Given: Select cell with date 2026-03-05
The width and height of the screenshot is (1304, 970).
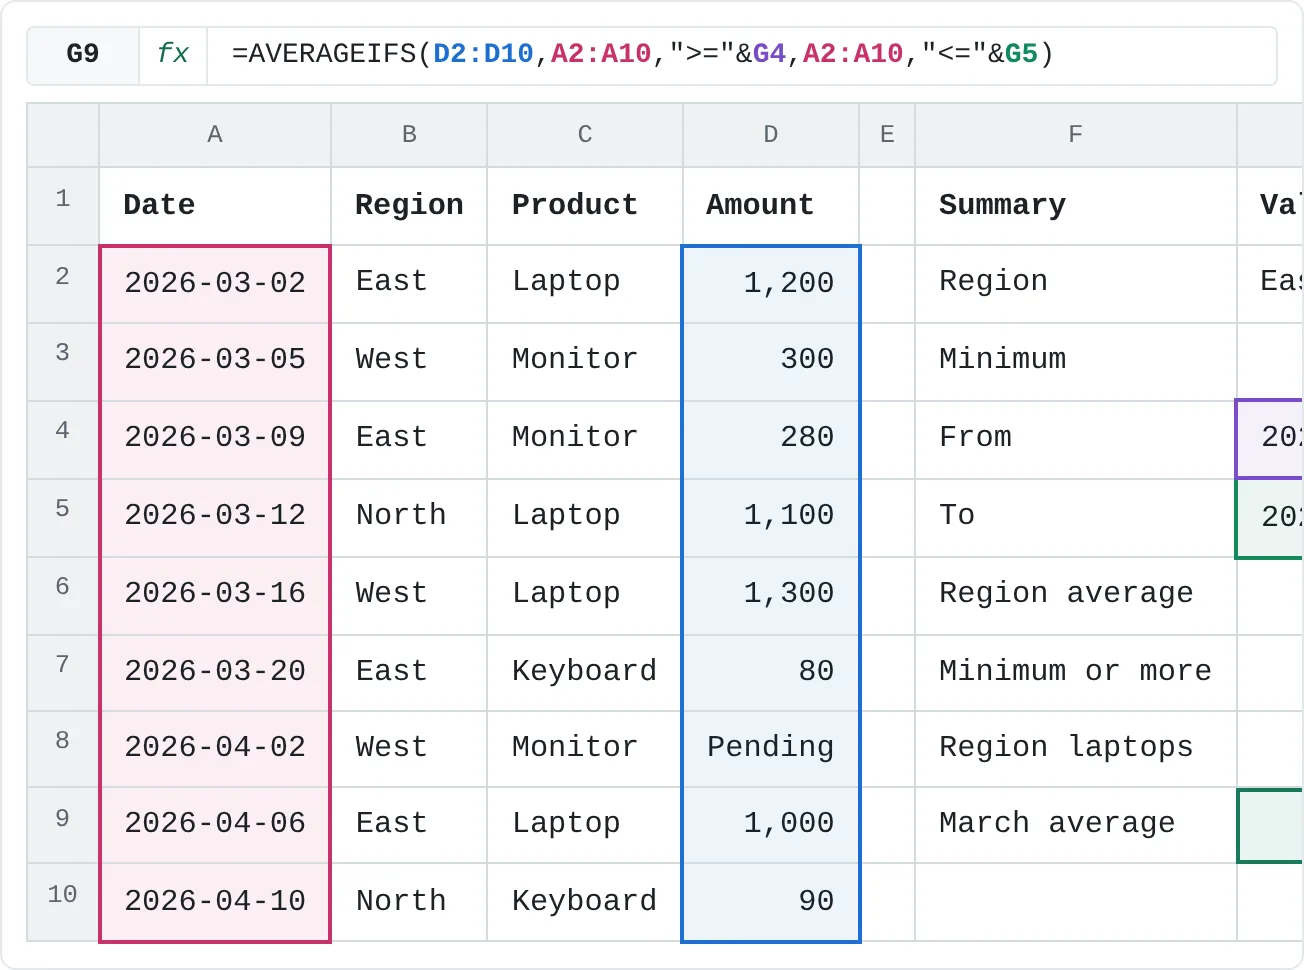Looking at the screenshot, I should (215, 362).
